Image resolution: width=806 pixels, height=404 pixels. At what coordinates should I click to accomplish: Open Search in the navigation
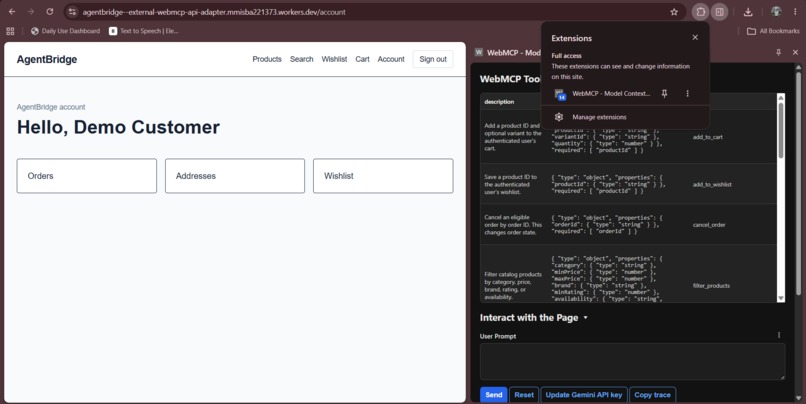pyautogui.click(x=301, y=59)
